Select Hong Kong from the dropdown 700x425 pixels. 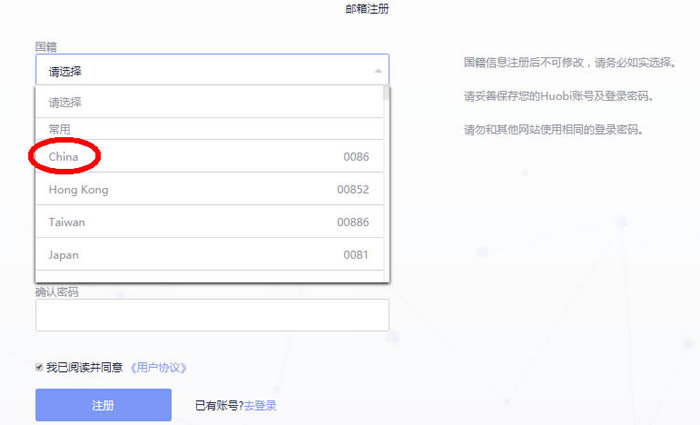pyautogui.click(x=78, y=190)
